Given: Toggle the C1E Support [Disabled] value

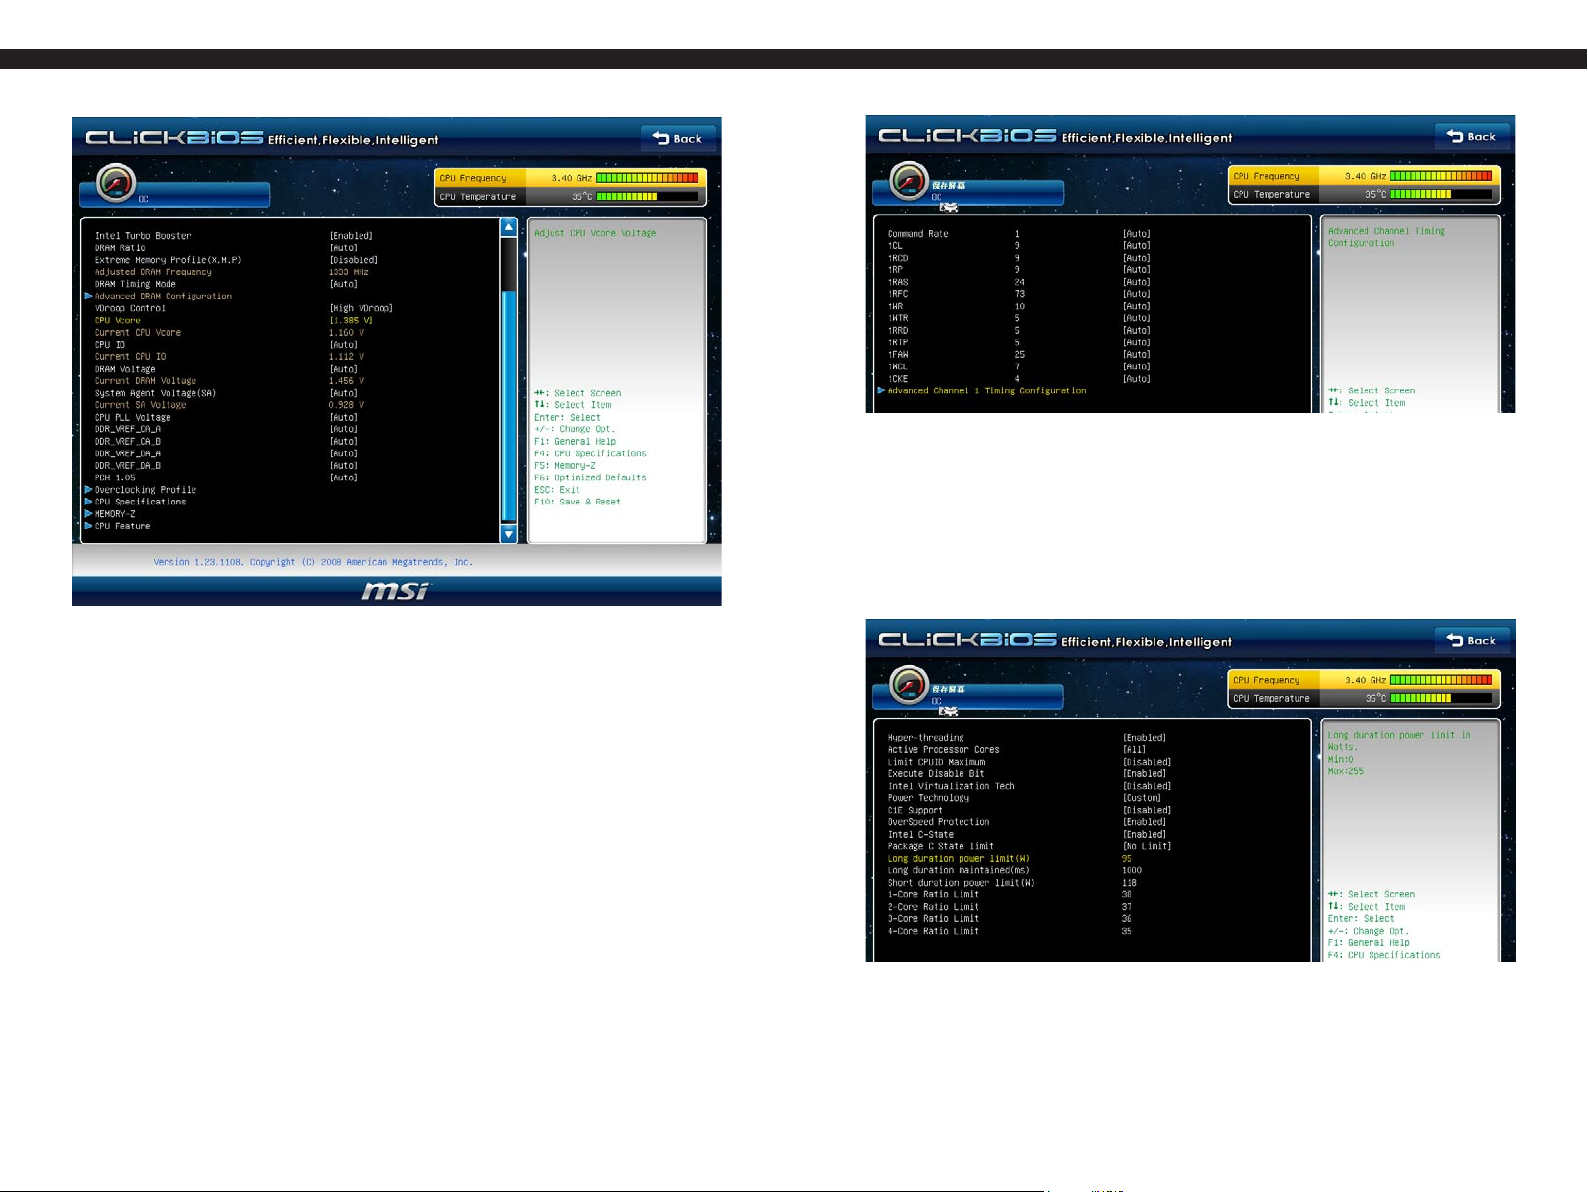Looking at the screenshot, I should point(1147,810).
